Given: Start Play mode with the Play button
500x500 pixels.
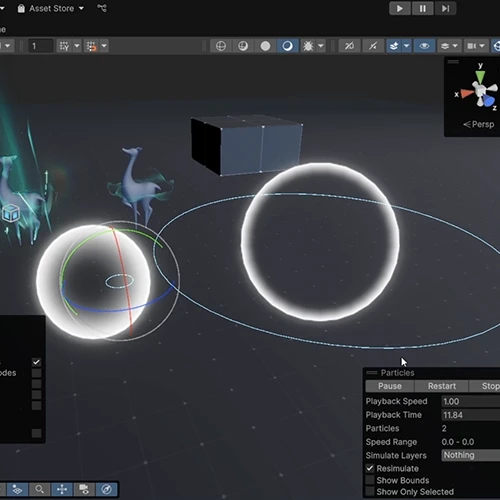Looking at the screenshot, I should point(399,8).
